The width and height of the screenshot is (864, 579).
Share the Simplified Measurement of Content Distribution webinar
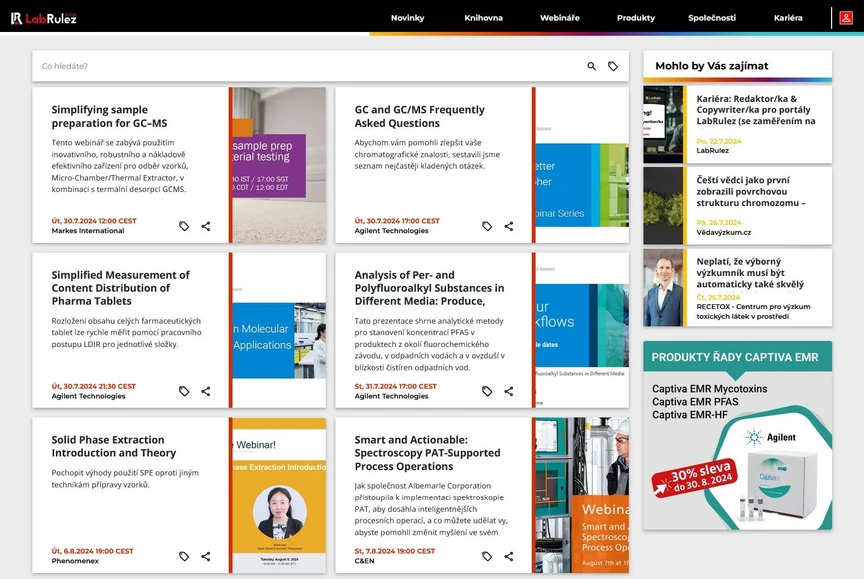tap(205, 391)
